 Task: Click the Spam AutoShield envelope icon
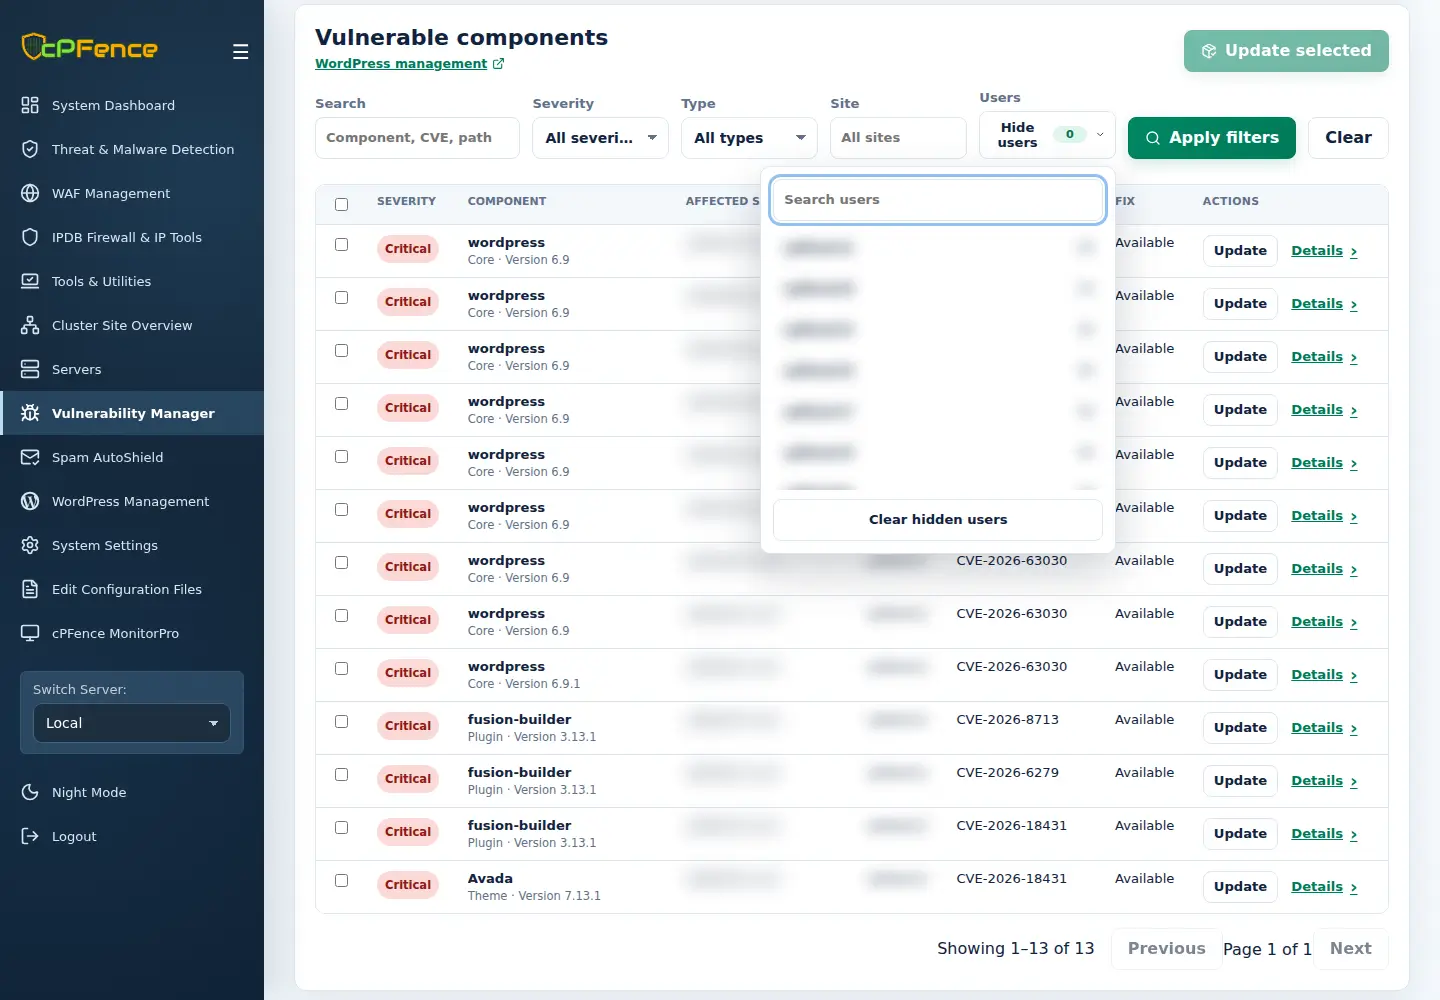pyautogui.click(x=30, y=457)
